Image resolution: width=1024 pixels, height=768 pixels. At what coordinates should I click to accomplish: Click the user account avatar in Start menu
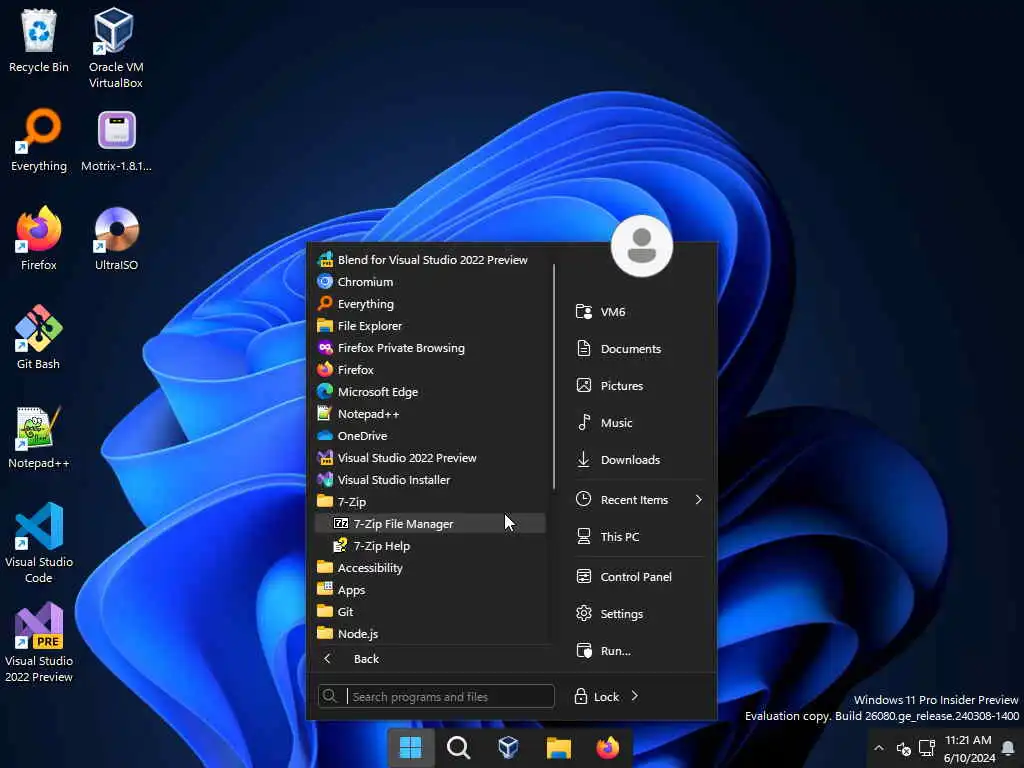click(x=641, y=246)
